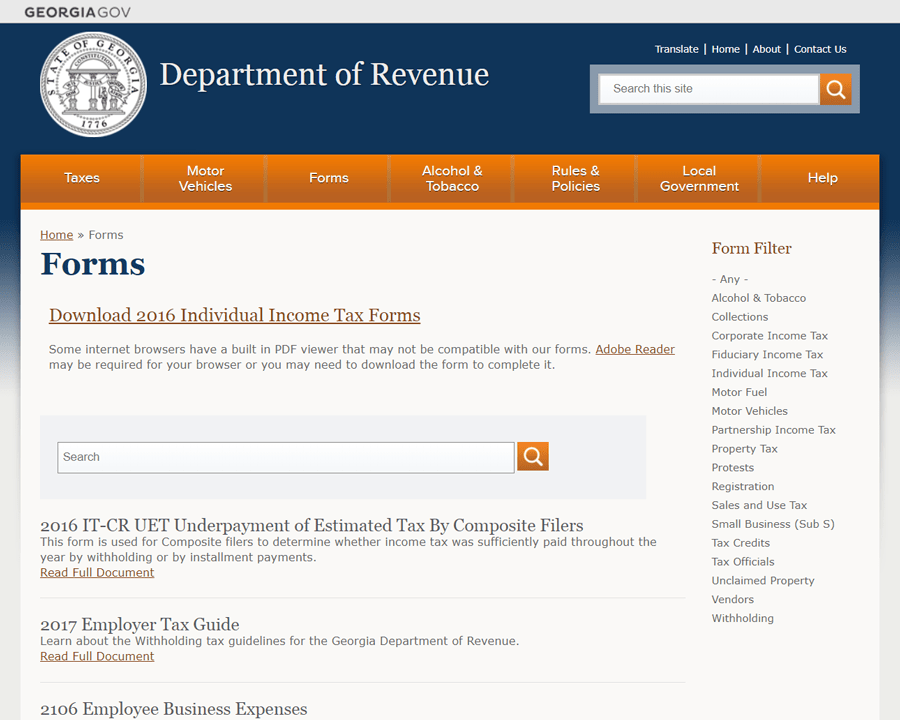900x720 pixels.
Task: Open the Help menu item
Action: pos(822,177)
